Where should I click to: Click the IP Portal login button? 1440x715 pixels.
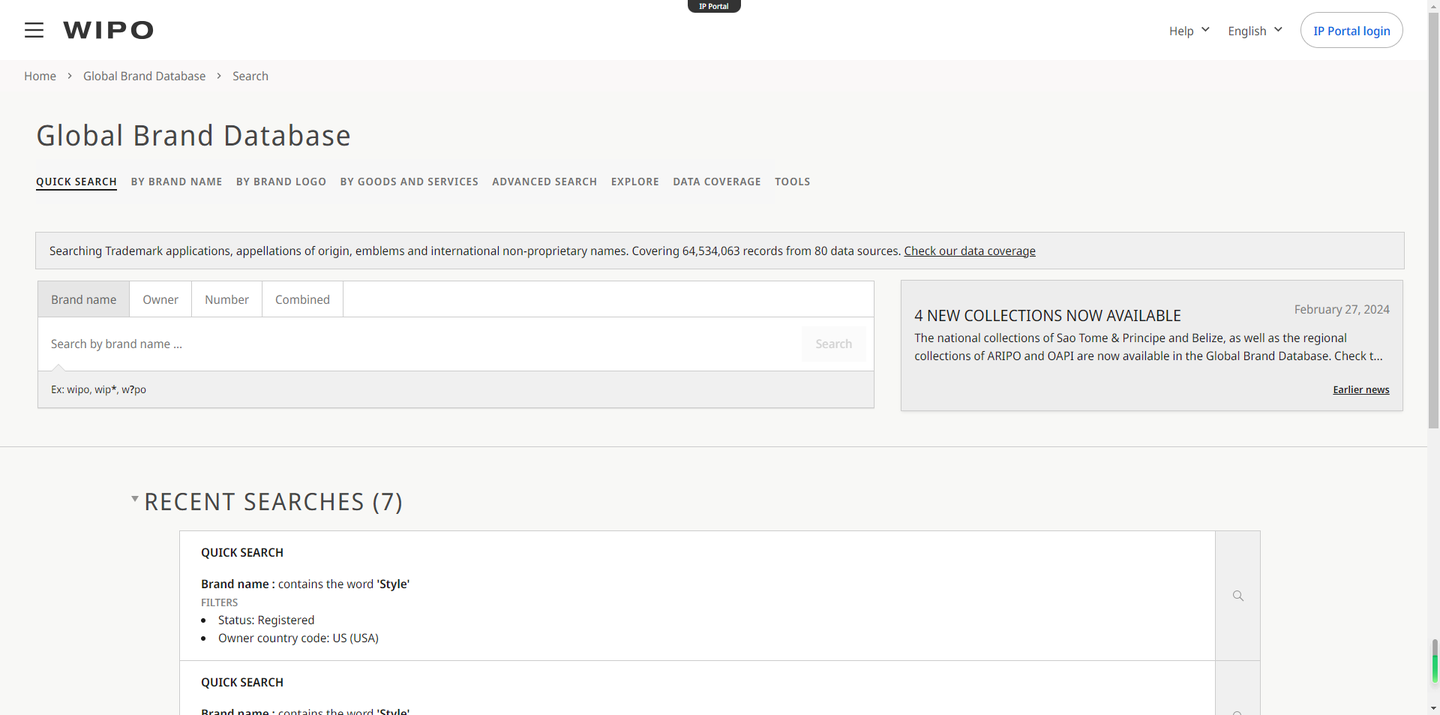point(1351,31)
